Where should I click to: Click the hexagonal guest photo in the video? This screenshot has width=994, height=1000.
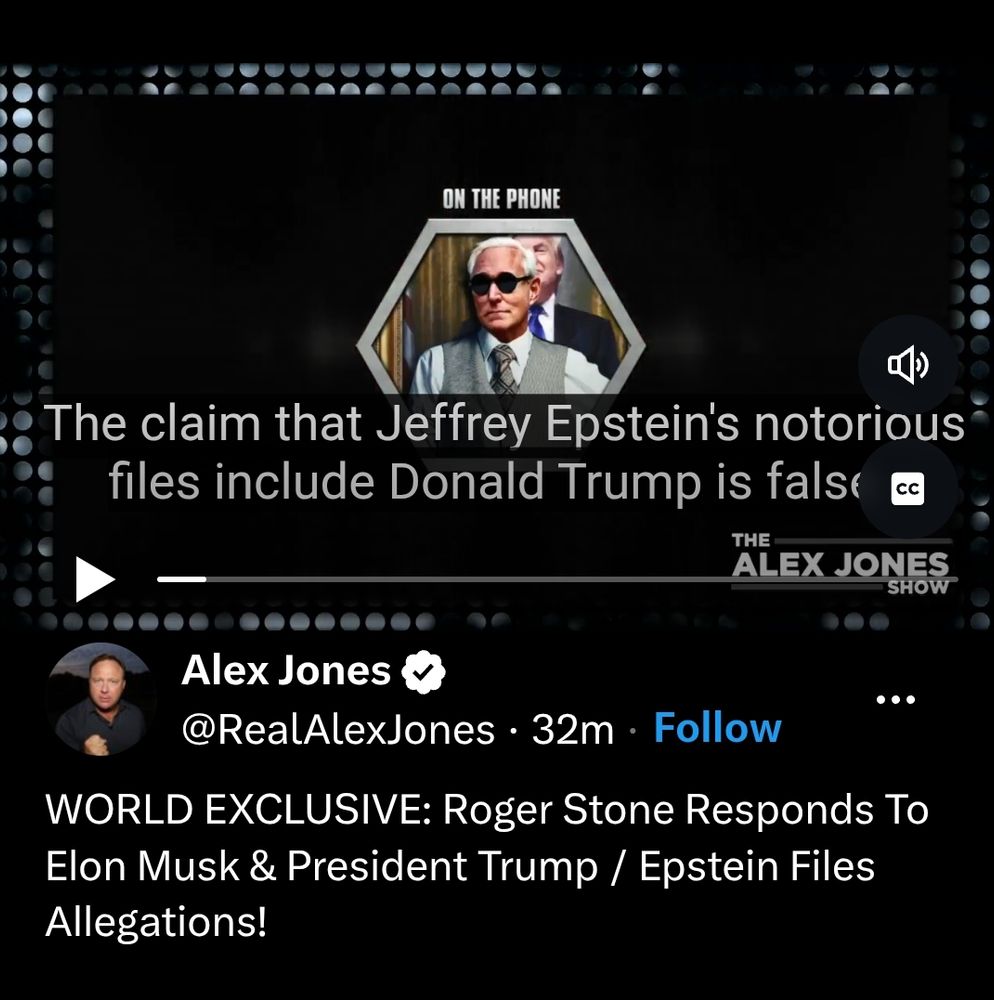click(501, 308)
